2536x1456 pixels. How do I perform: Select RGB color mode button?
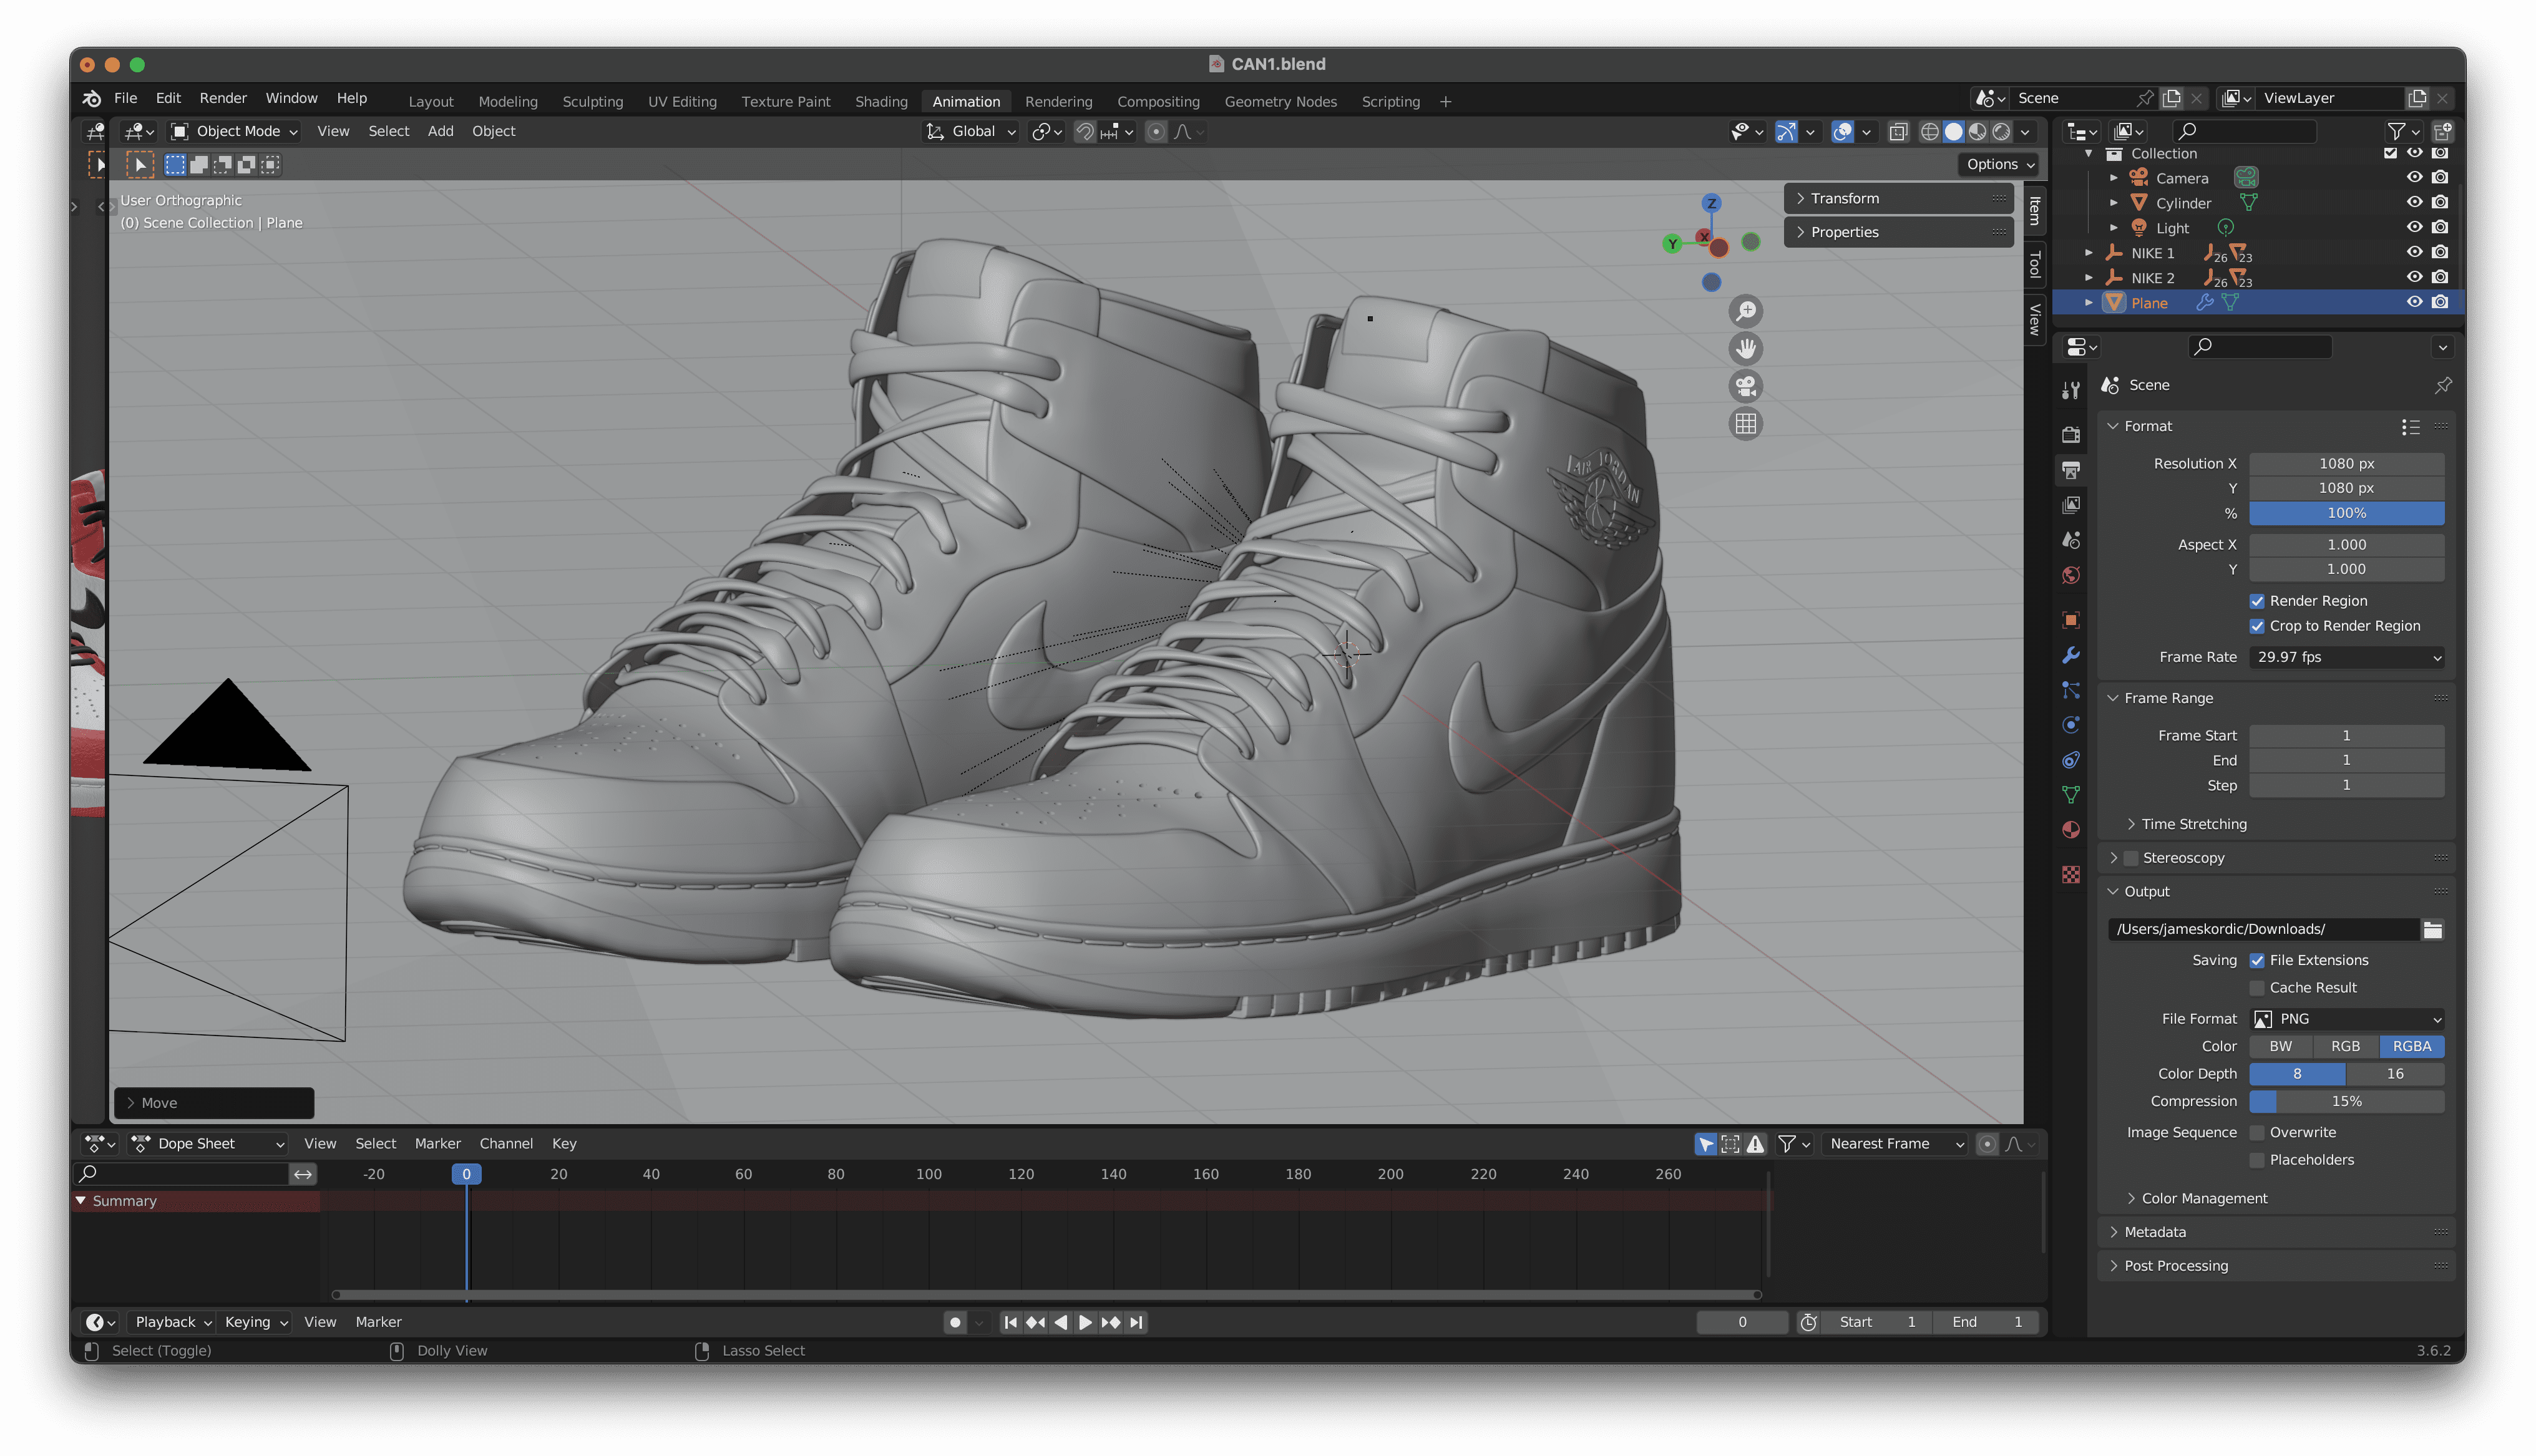[x=2345, y=1046]
